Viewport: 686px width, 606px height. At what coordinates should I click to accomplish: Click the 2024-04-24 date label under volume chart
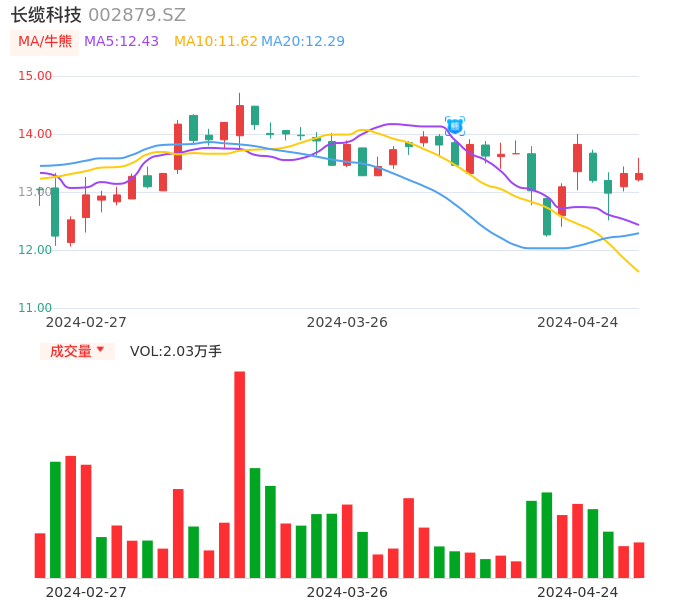pos(578,592)
